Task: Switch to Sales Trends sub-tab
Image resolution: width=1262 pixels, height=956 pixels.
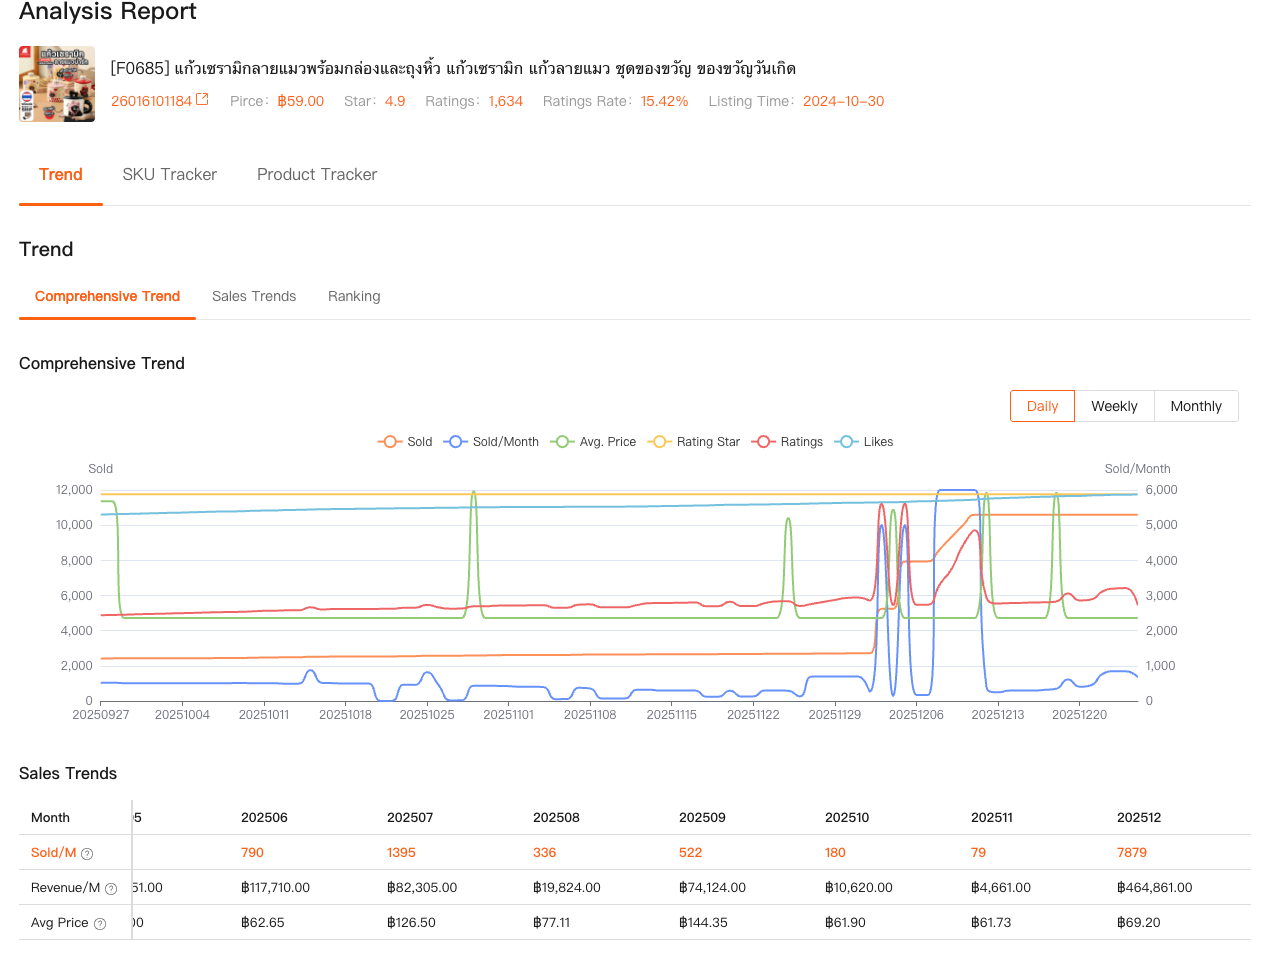Action: pyautogui.click(x=254, y=297)
